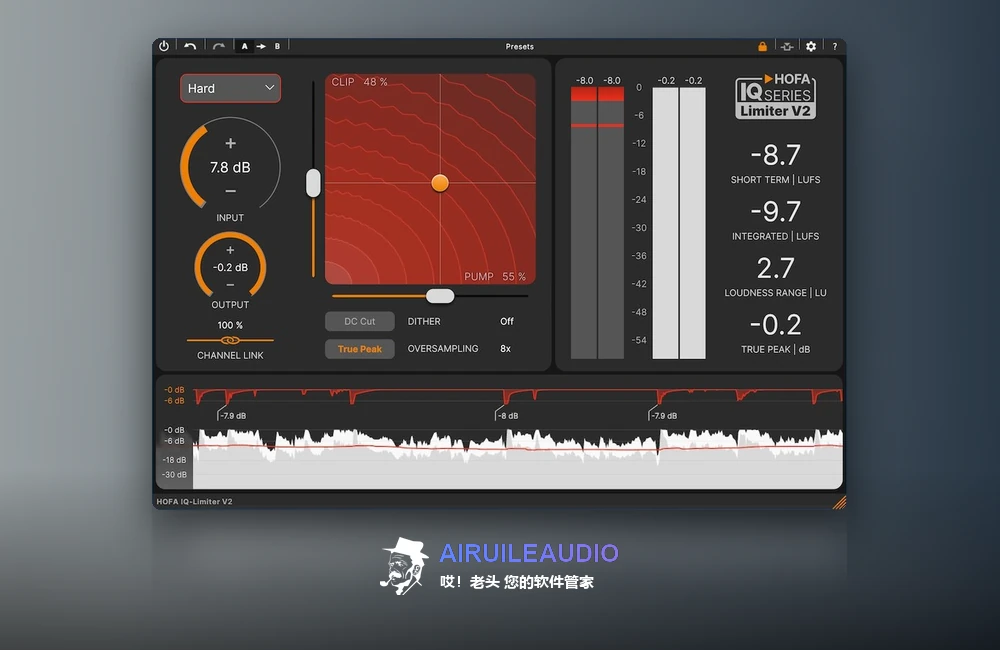Toggle the orange lock icon

click(x=762, y=46)
